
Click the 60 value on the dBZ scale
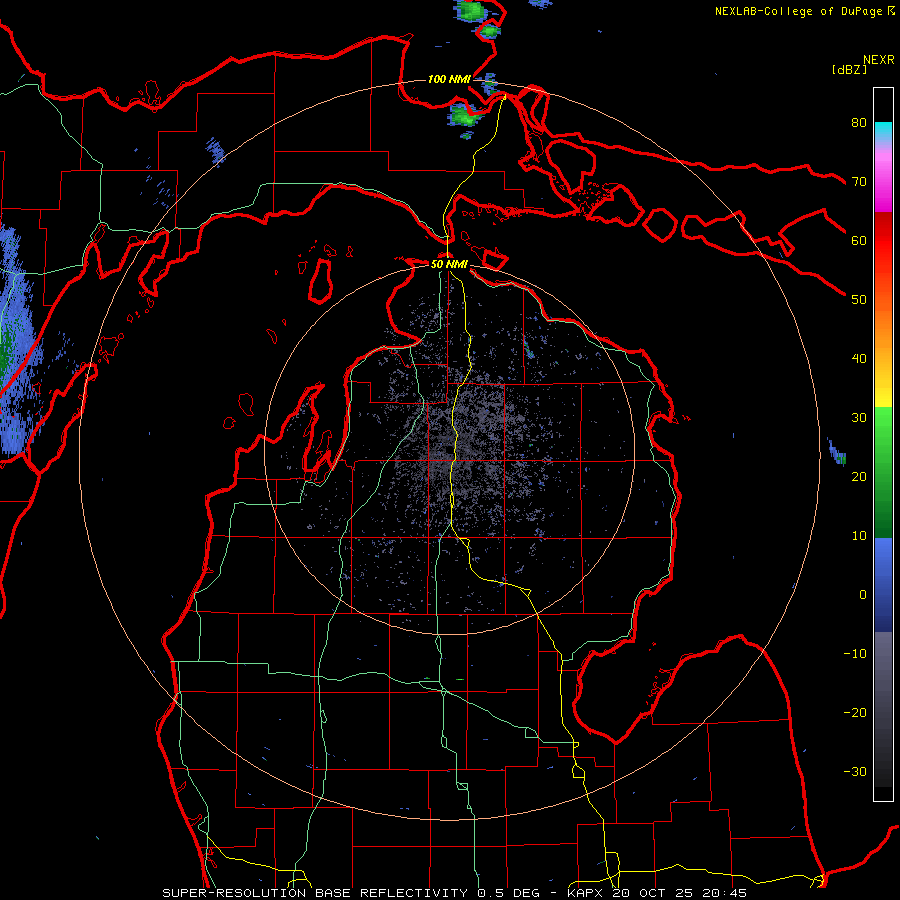pos(859,240)
